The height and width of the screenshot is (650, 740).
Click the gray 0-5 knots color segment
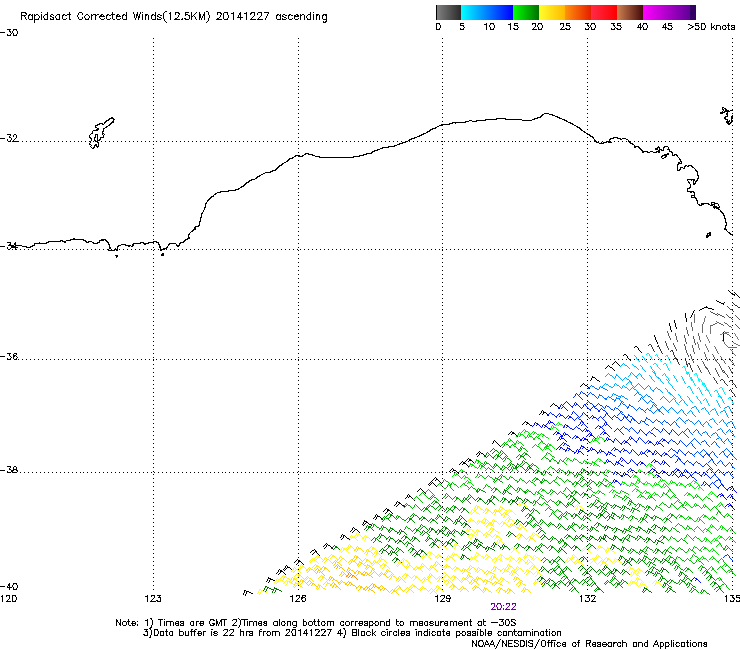coord(448,12)
